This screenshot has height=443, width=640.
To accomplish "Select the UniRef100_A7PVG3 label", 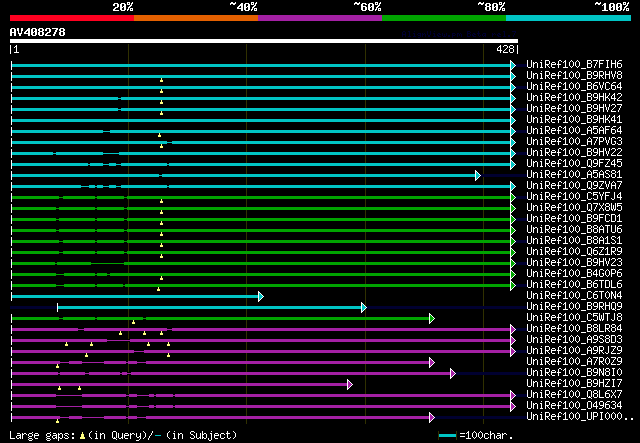I will pos(574,142).
